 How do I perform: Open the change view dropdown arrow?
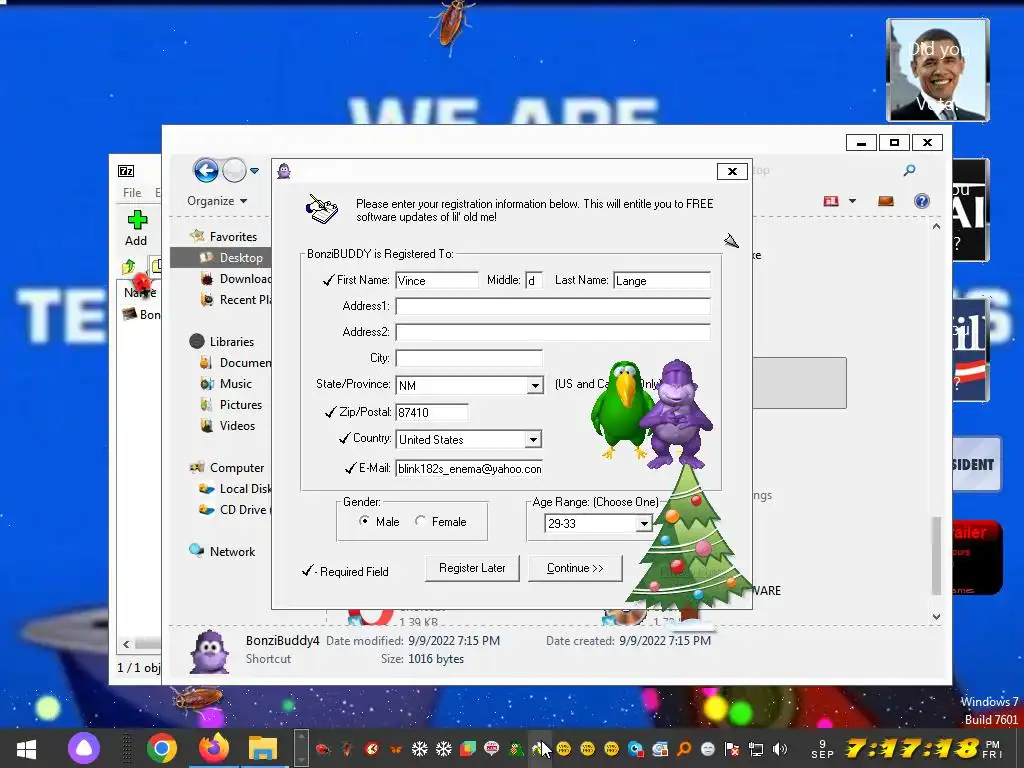point(852,201)
